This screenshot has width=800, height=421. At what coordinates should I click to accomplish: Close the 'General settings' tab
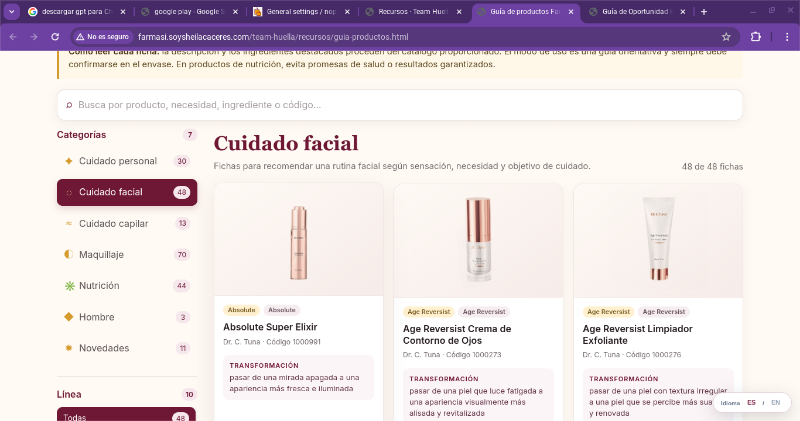point(347,12)
